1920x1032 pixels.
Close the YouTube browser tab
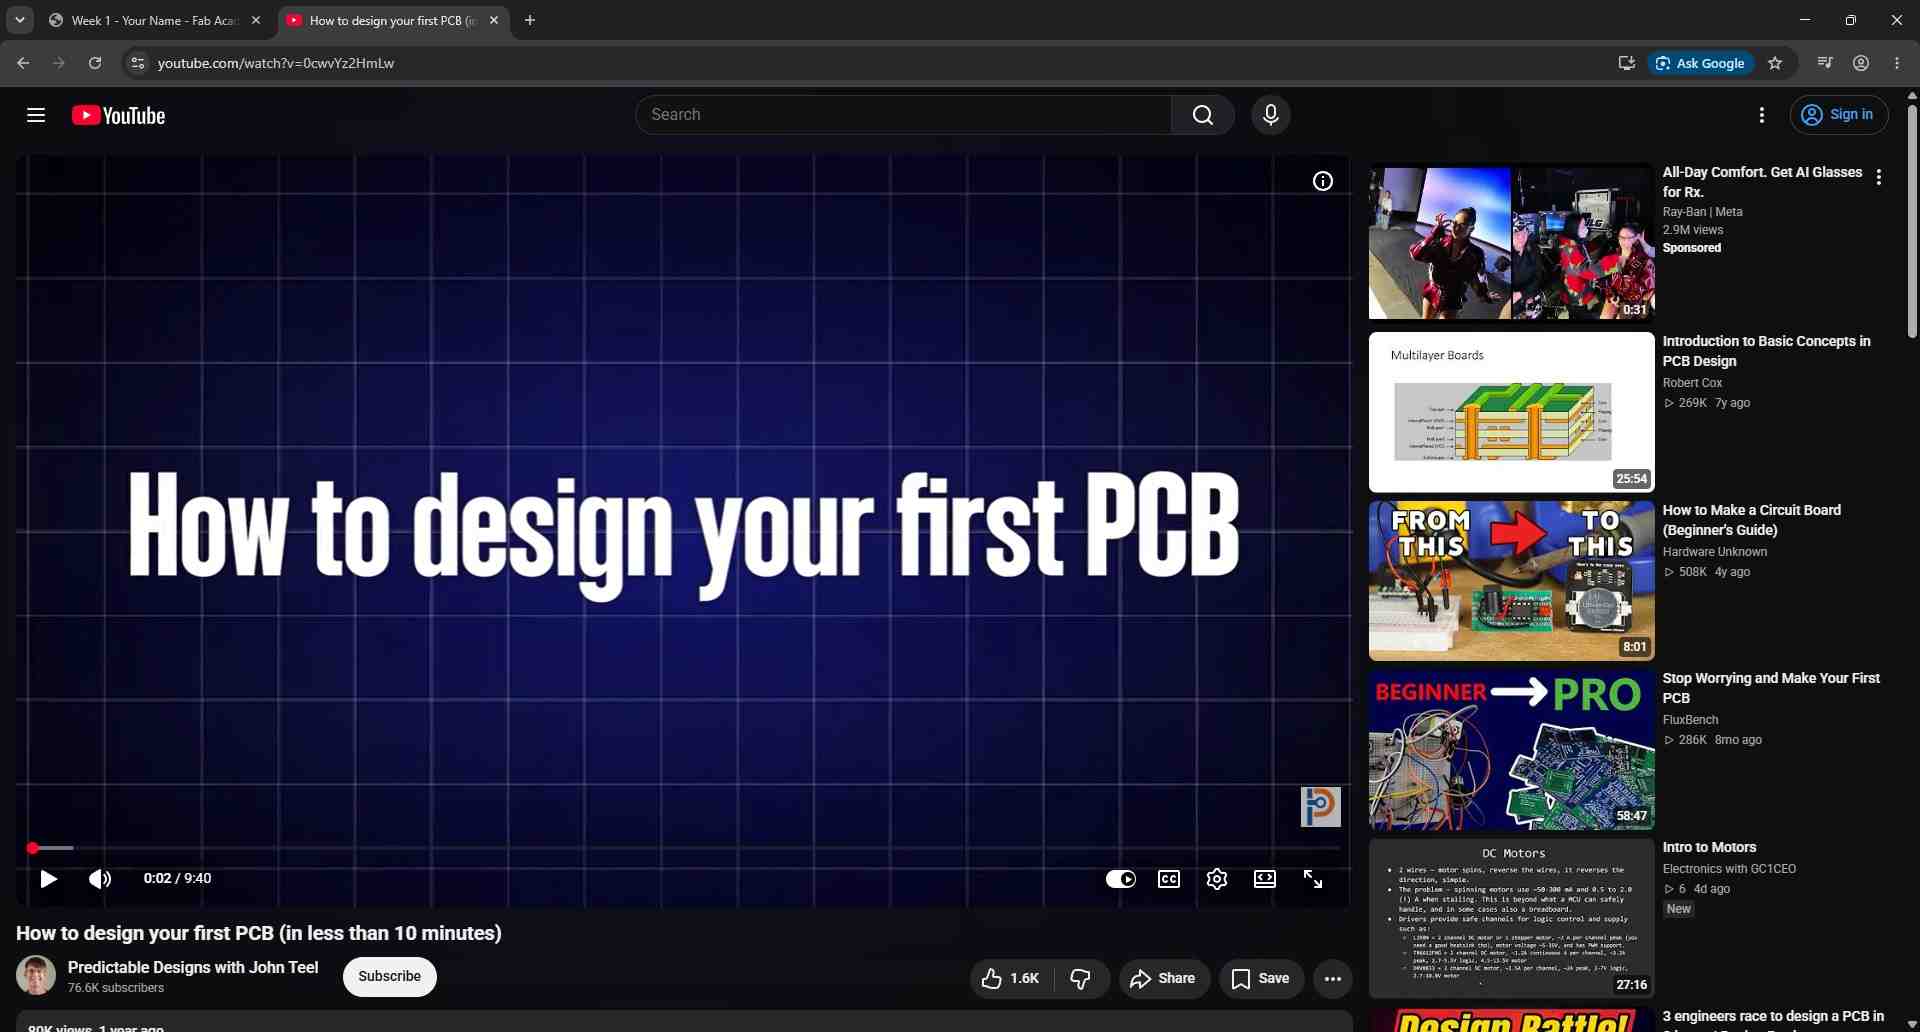(494, 20)
